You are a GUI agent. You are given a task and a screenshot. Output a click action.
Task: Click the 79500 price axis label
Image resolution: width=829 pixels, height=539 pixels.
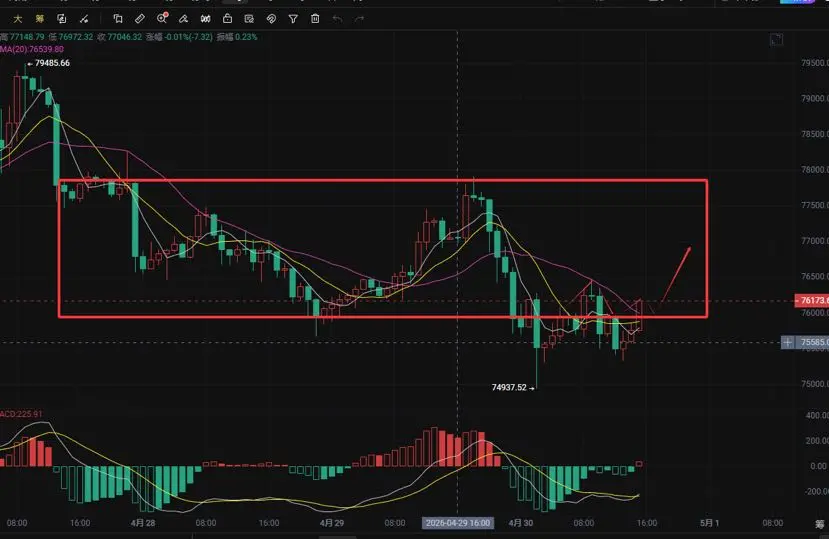click(x=814, y=63)
